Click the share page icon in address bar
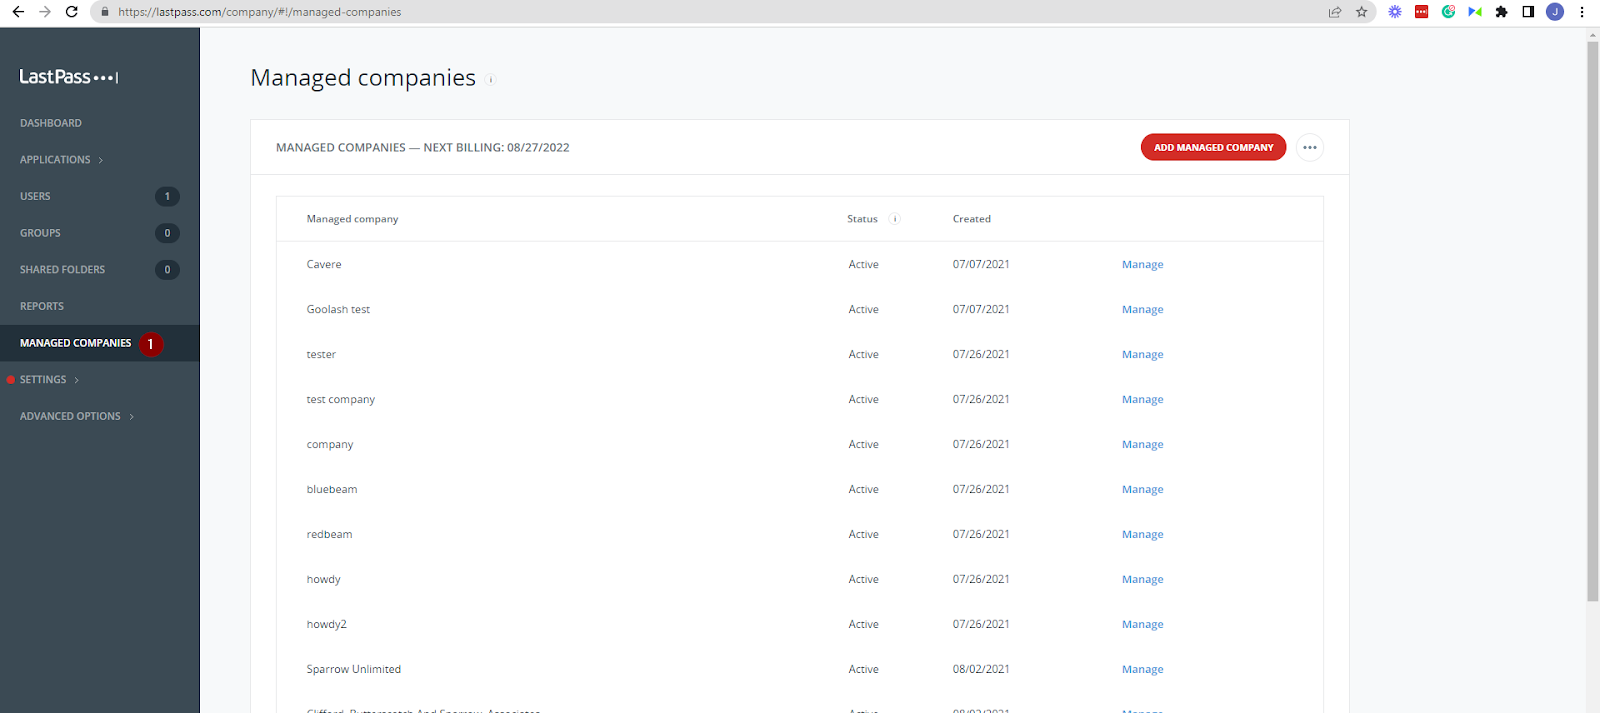Image resolution: width=1600 pixels, height=713 pixels. click(x=1335, y=12)
